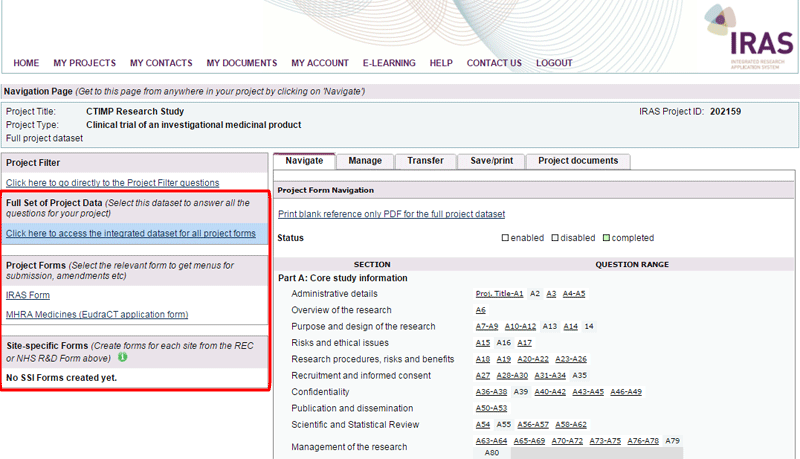The height and width of the screenshot is (459, 800).
Task: Open question A19 link
Action: pyautogui.click(x=504, y=359)
